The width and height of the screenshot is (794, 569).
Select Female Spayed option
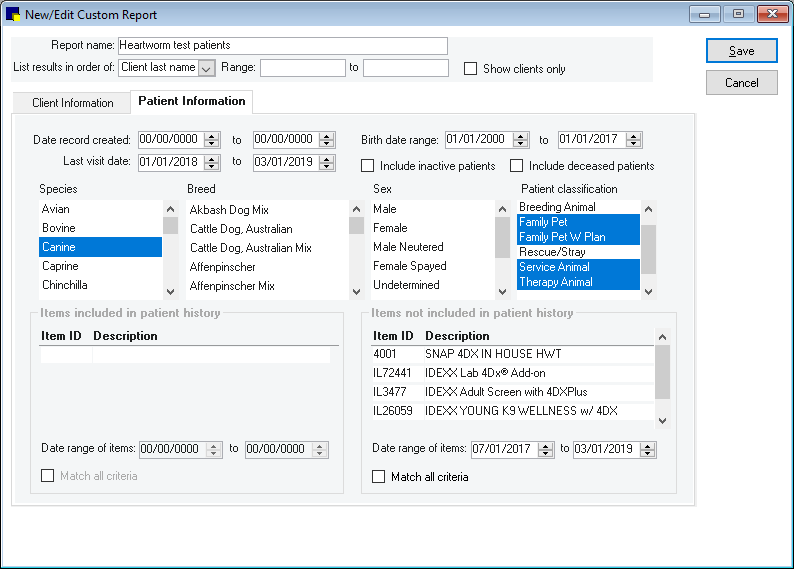(x=432, y=266)
